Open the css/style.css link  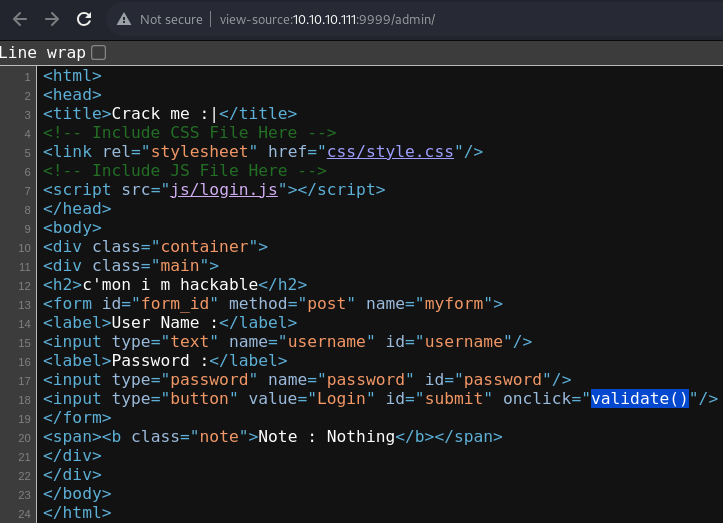[x=390, y=152]
